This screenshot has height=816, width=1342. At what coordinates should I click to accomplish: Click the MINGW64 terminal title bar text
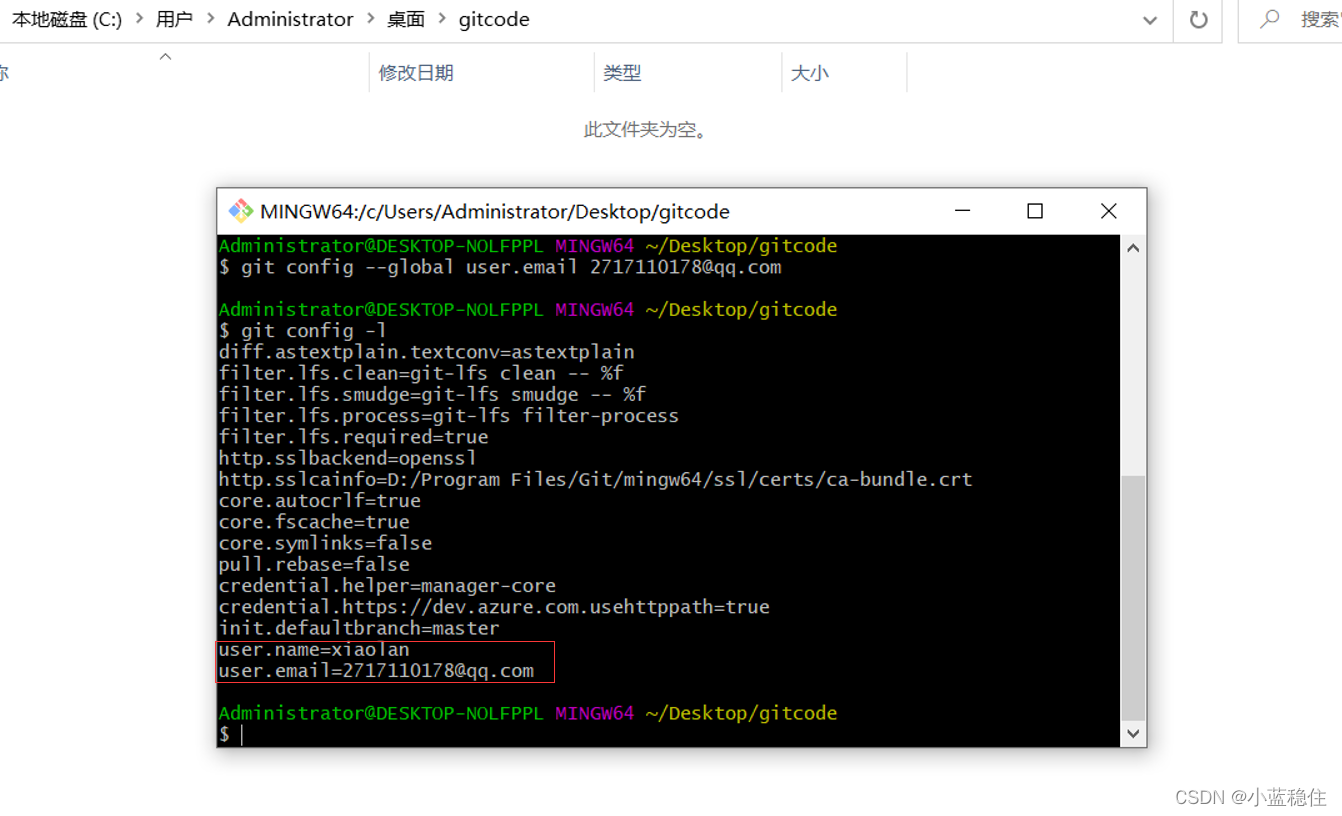click(x=495, y=211)
